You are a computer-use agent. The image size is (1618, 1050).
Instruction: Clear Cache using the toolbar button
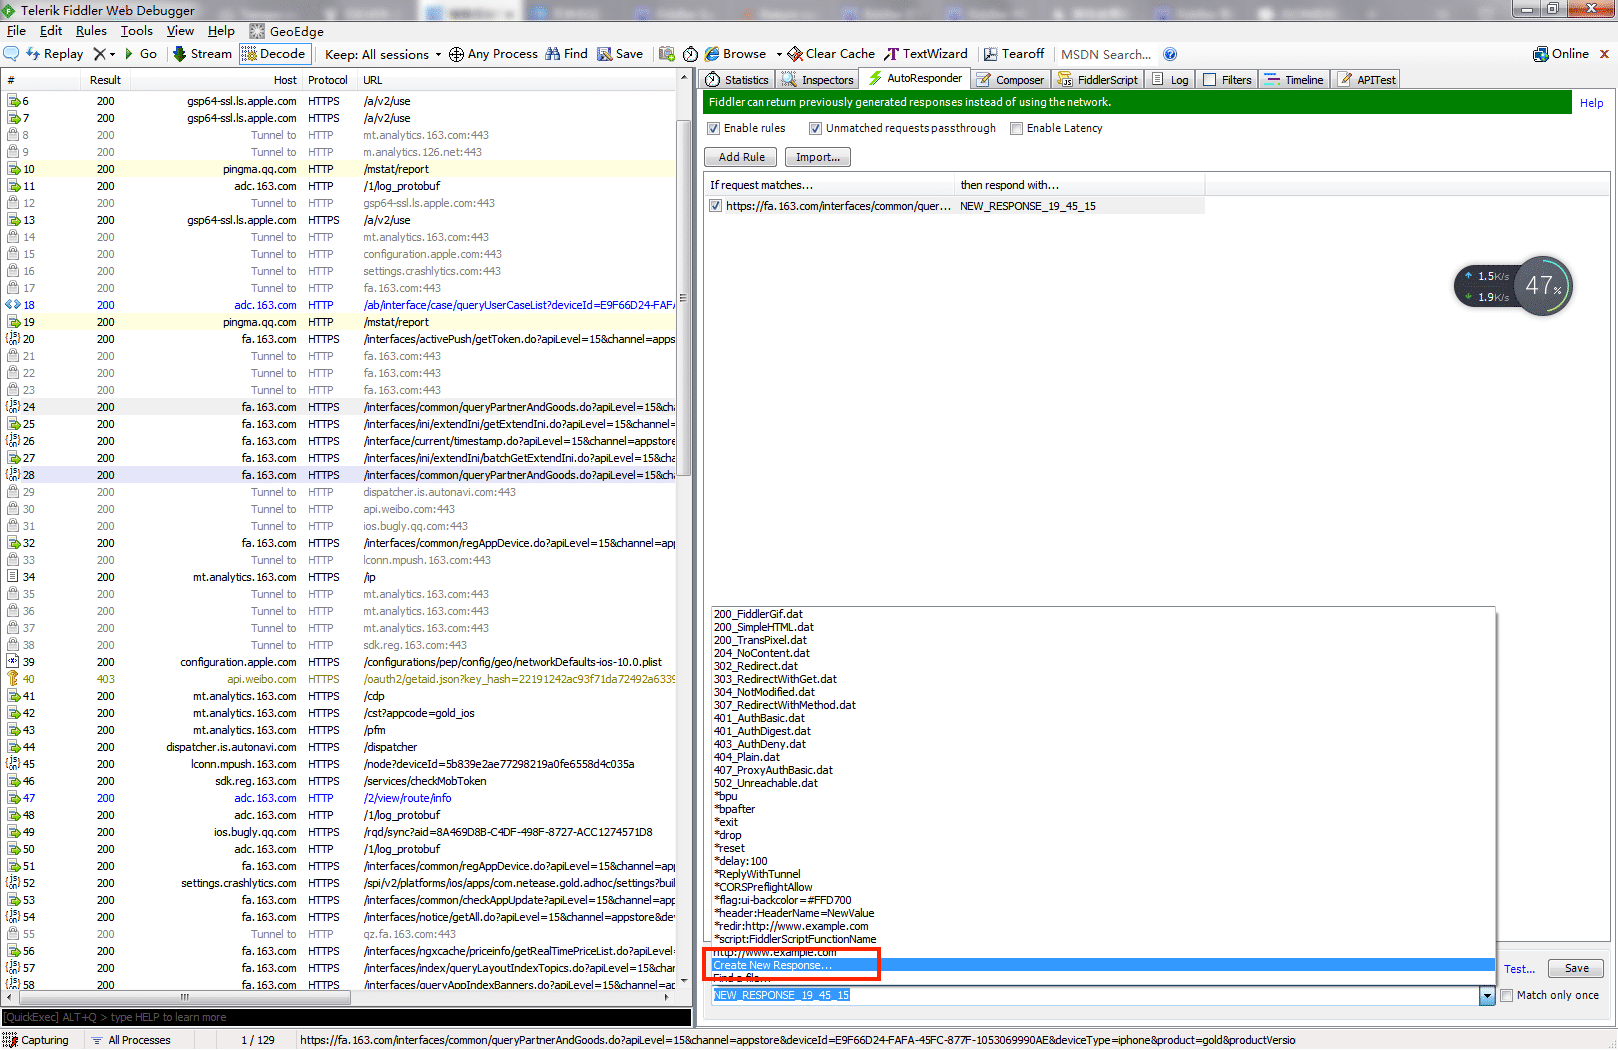pyautogui.click(x=831, y=54)
